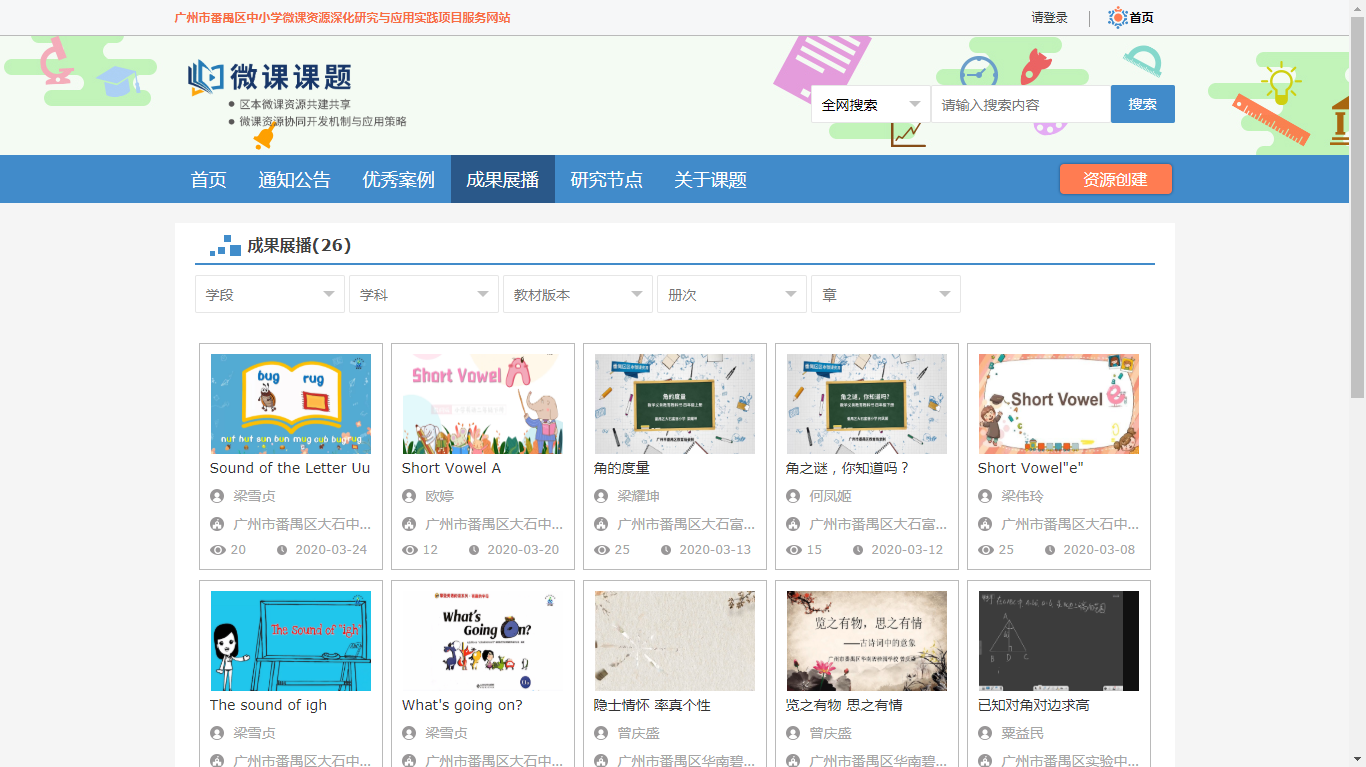Click school icon on 角的度量 card
The height and width of the screenshot is (767, 1366).
[x=601, y=524]
